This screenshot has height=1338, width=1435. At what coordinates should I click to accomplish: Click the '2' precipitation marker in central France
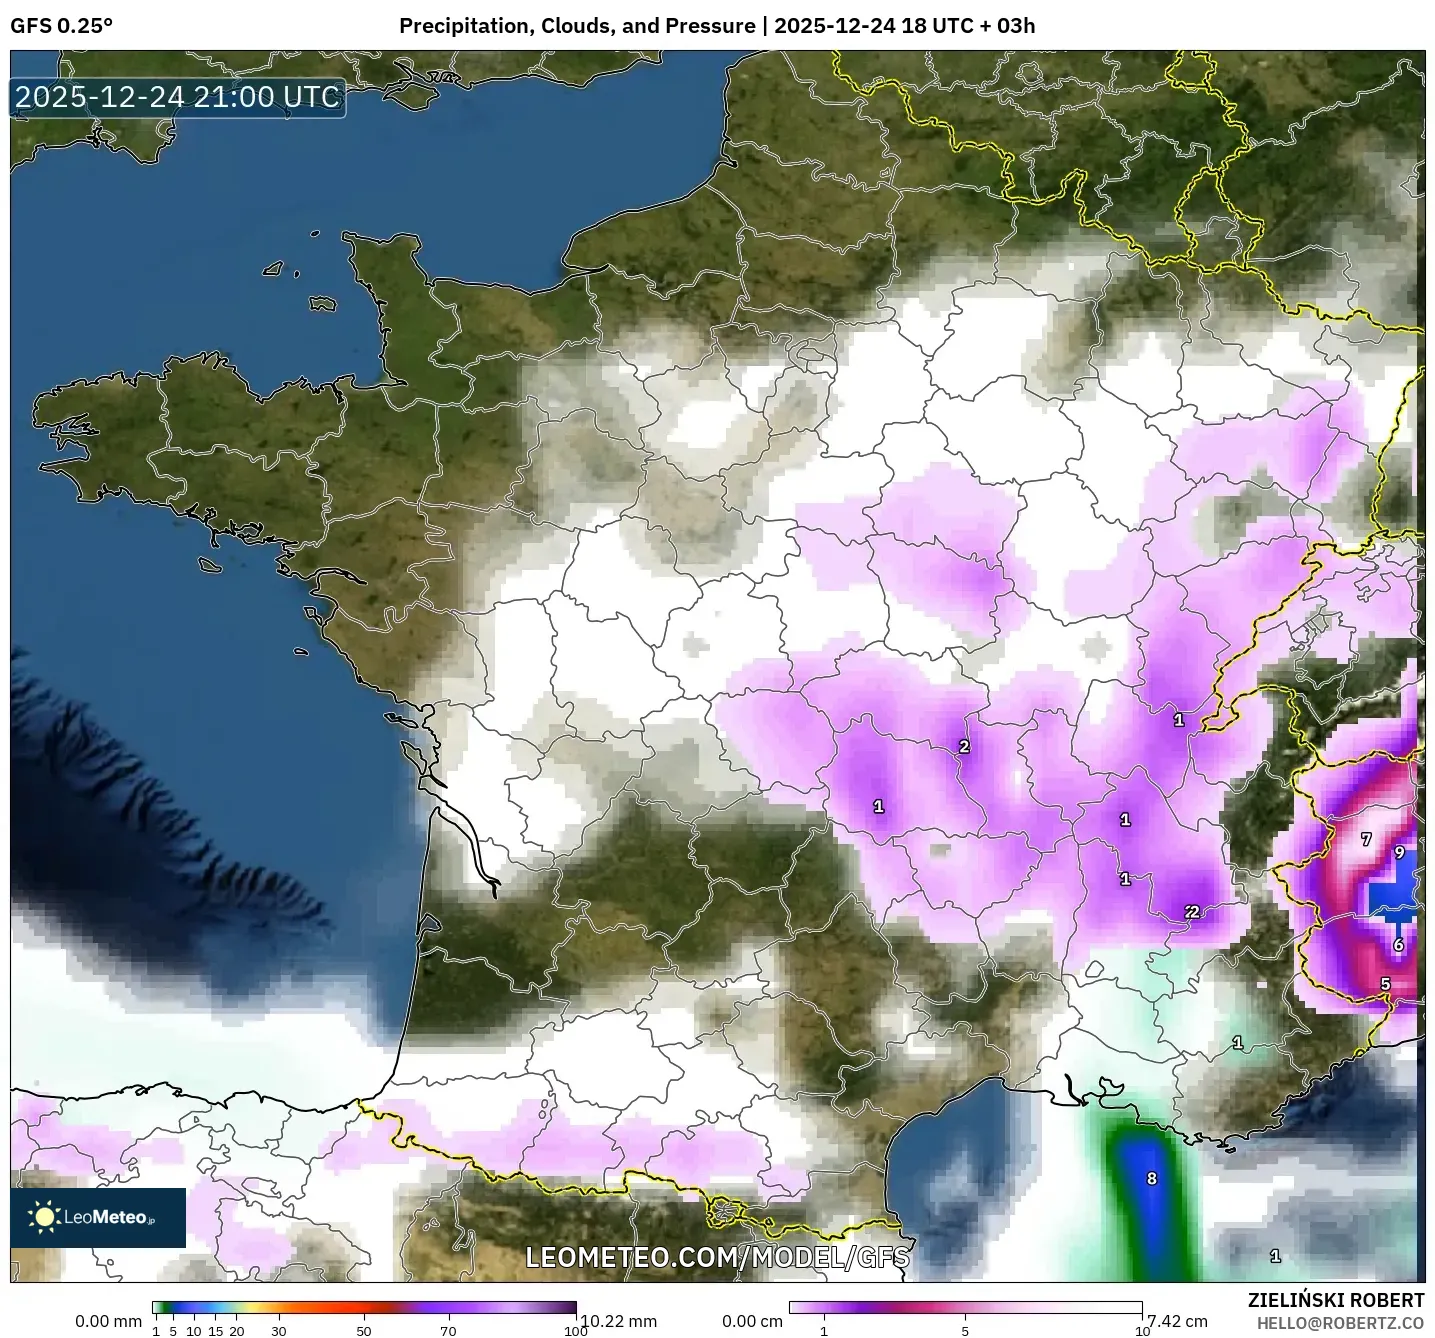(x=963, y=745)
